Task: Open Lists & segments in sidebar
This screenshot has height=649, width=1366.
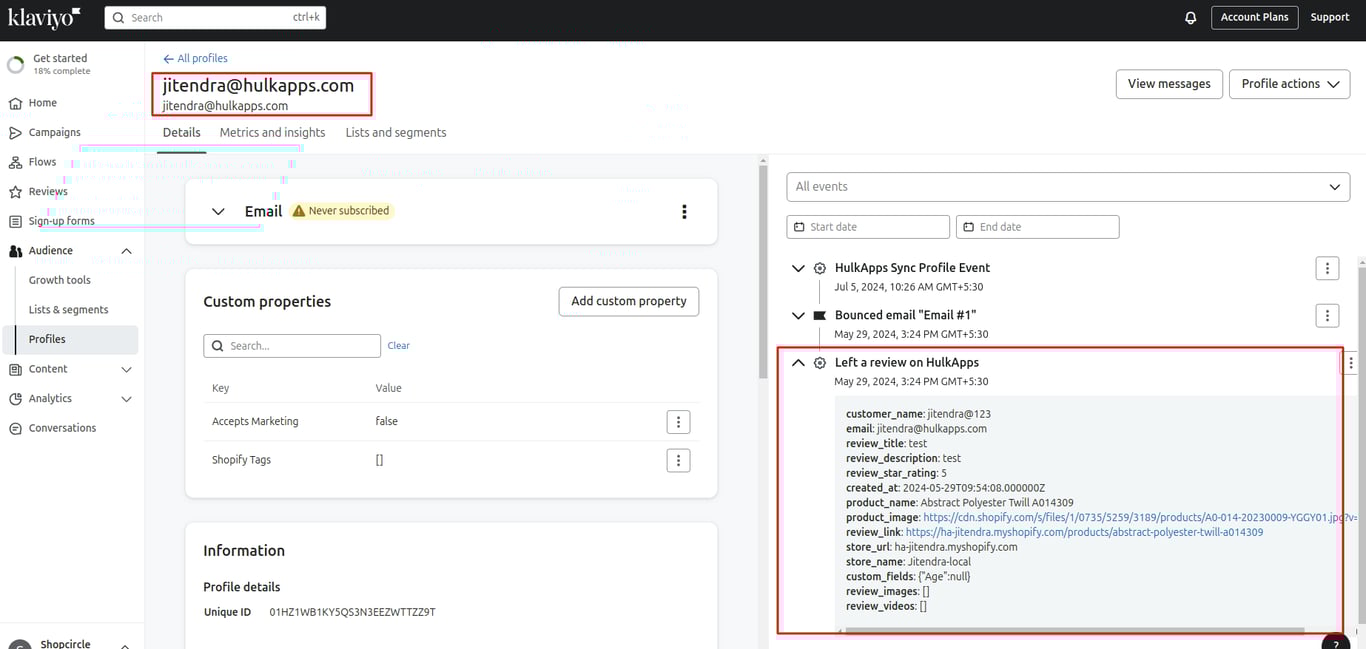Action: [68, 310]
